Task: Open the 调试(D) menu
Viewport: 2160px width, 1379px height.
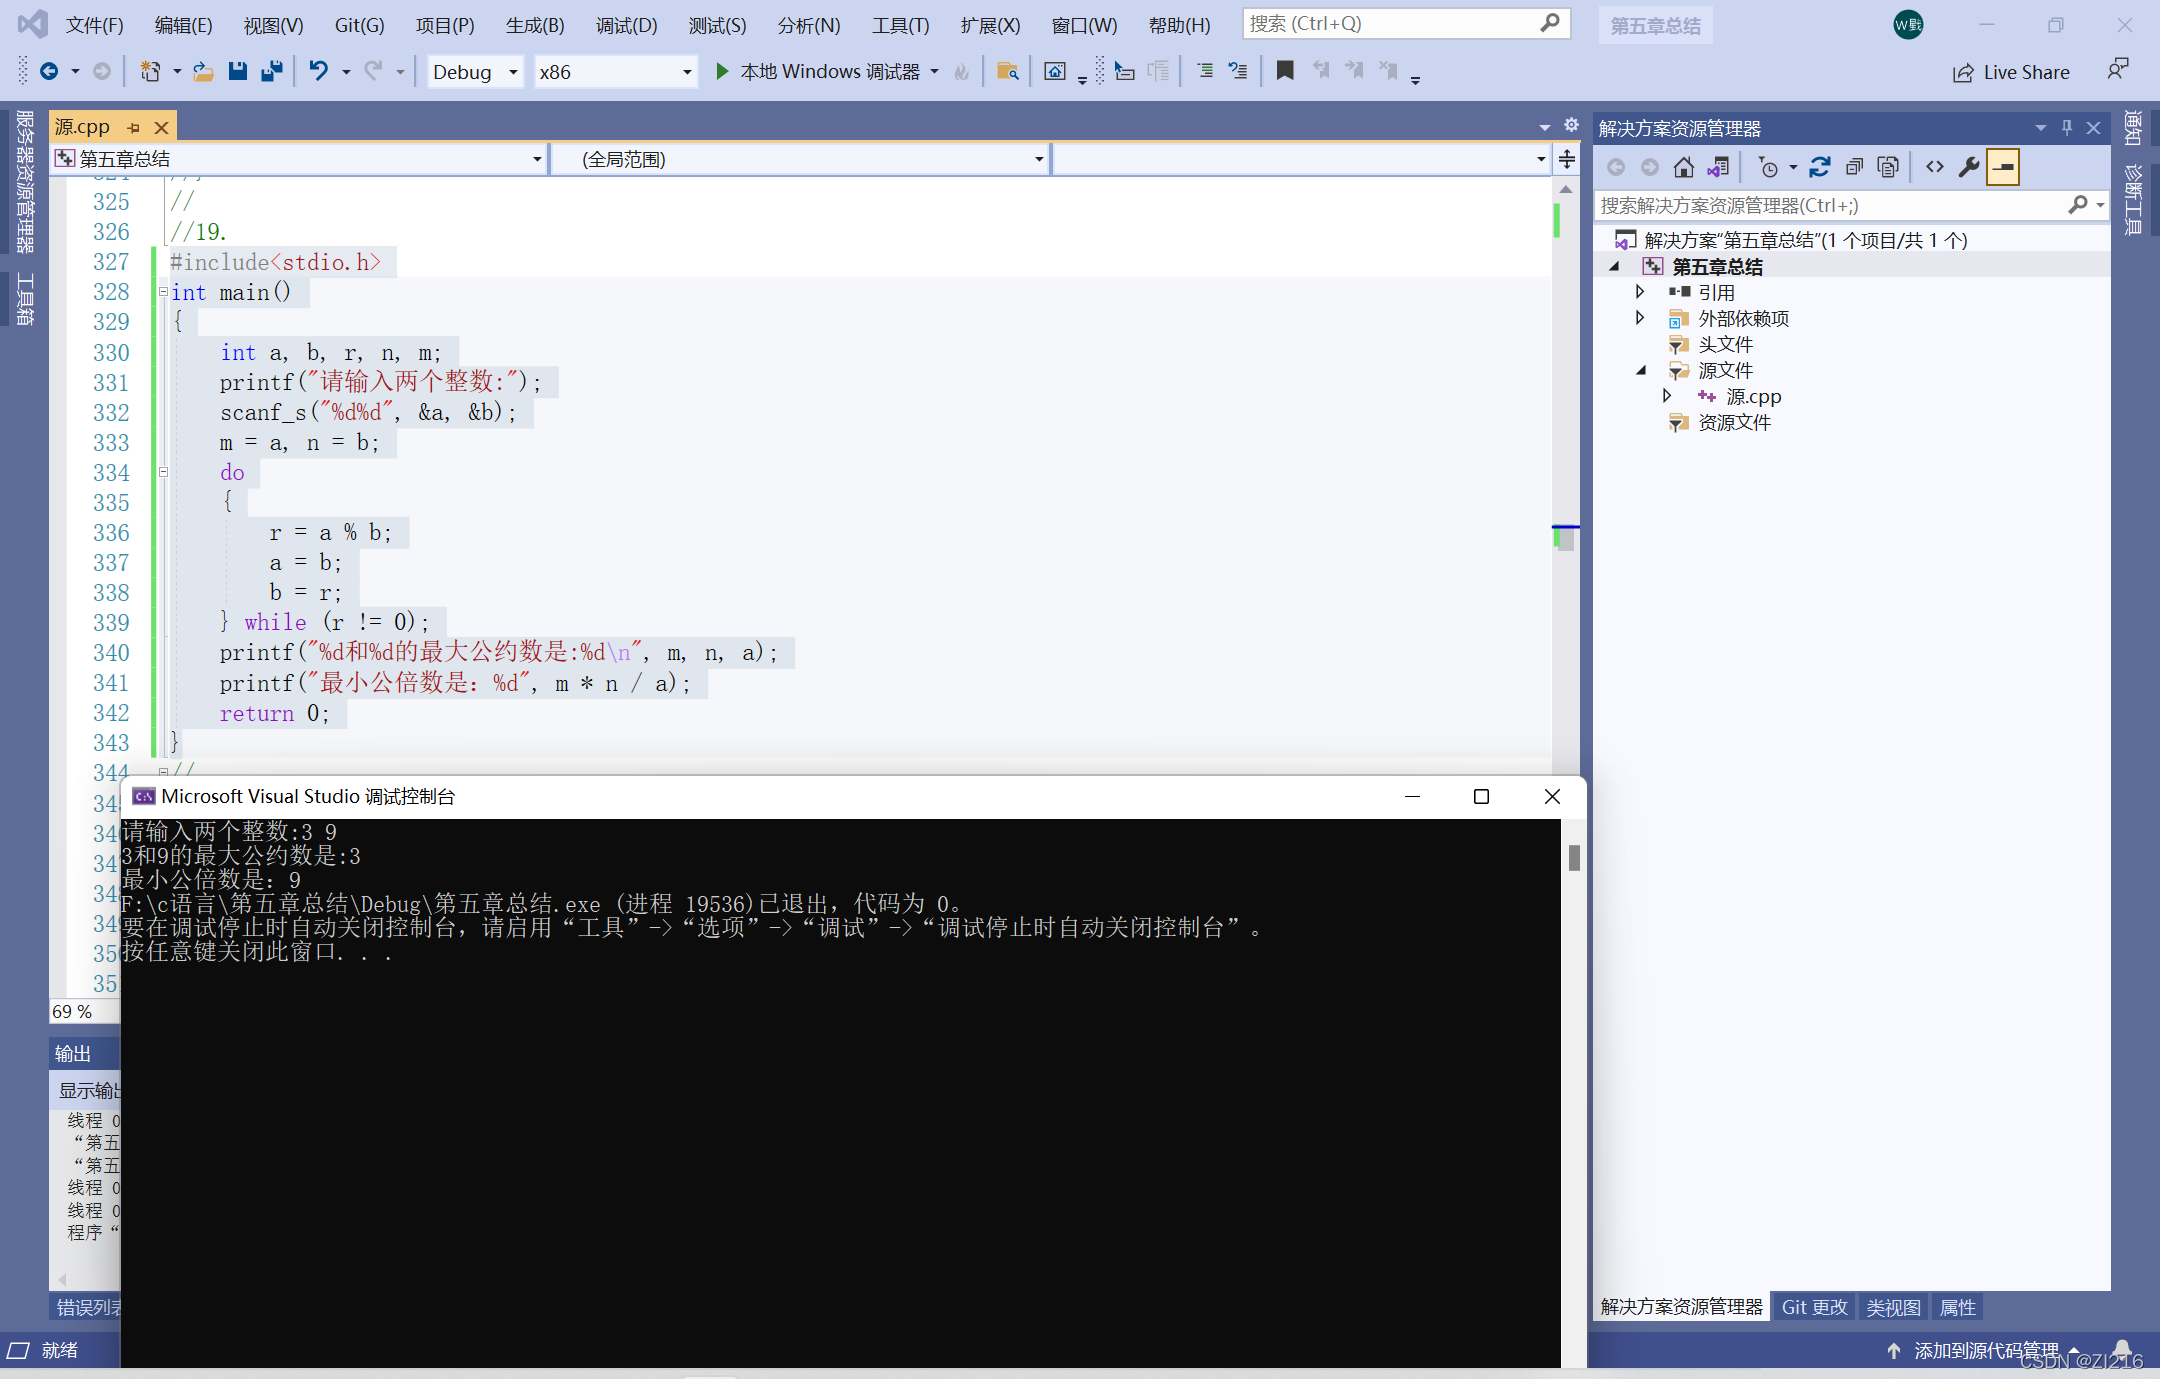Action: pyautogui.click(x=626, y=25)
